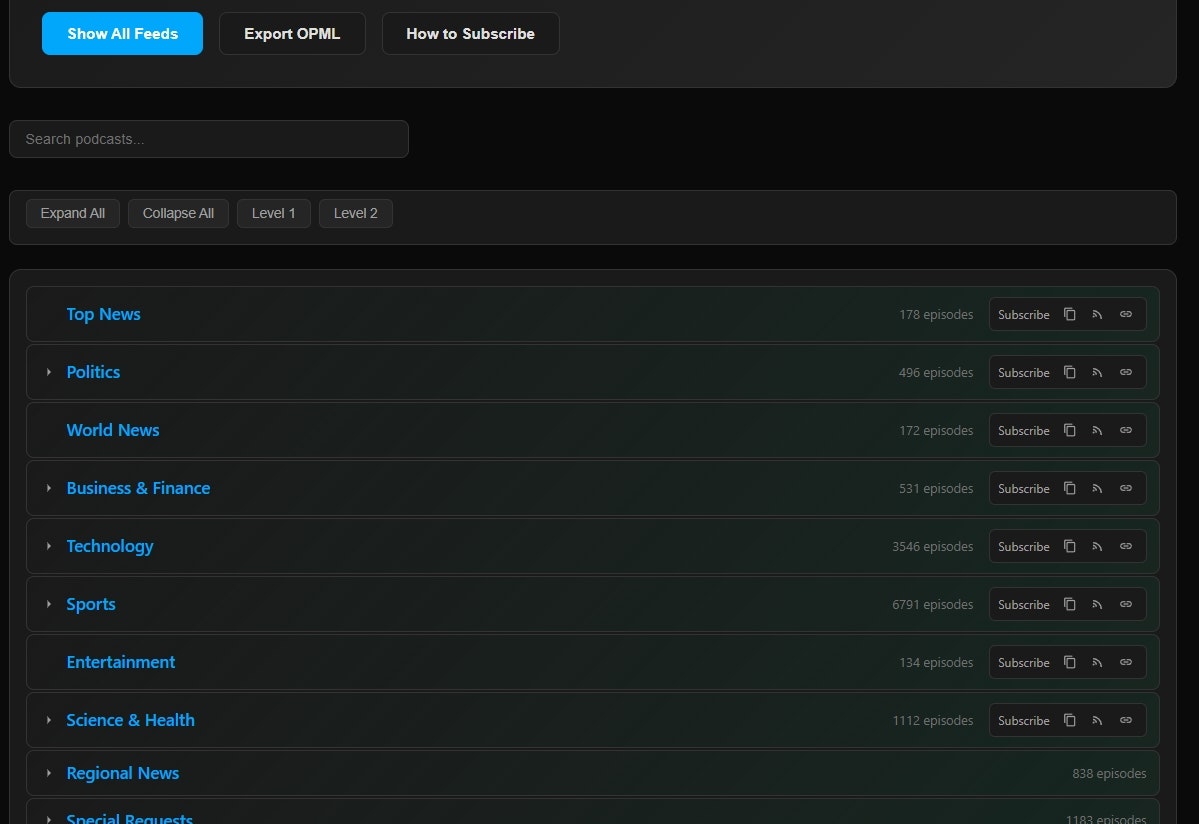Open the RSS icon for Science & Health
The image size is (1199, 824).
(x=1097, y=720)
